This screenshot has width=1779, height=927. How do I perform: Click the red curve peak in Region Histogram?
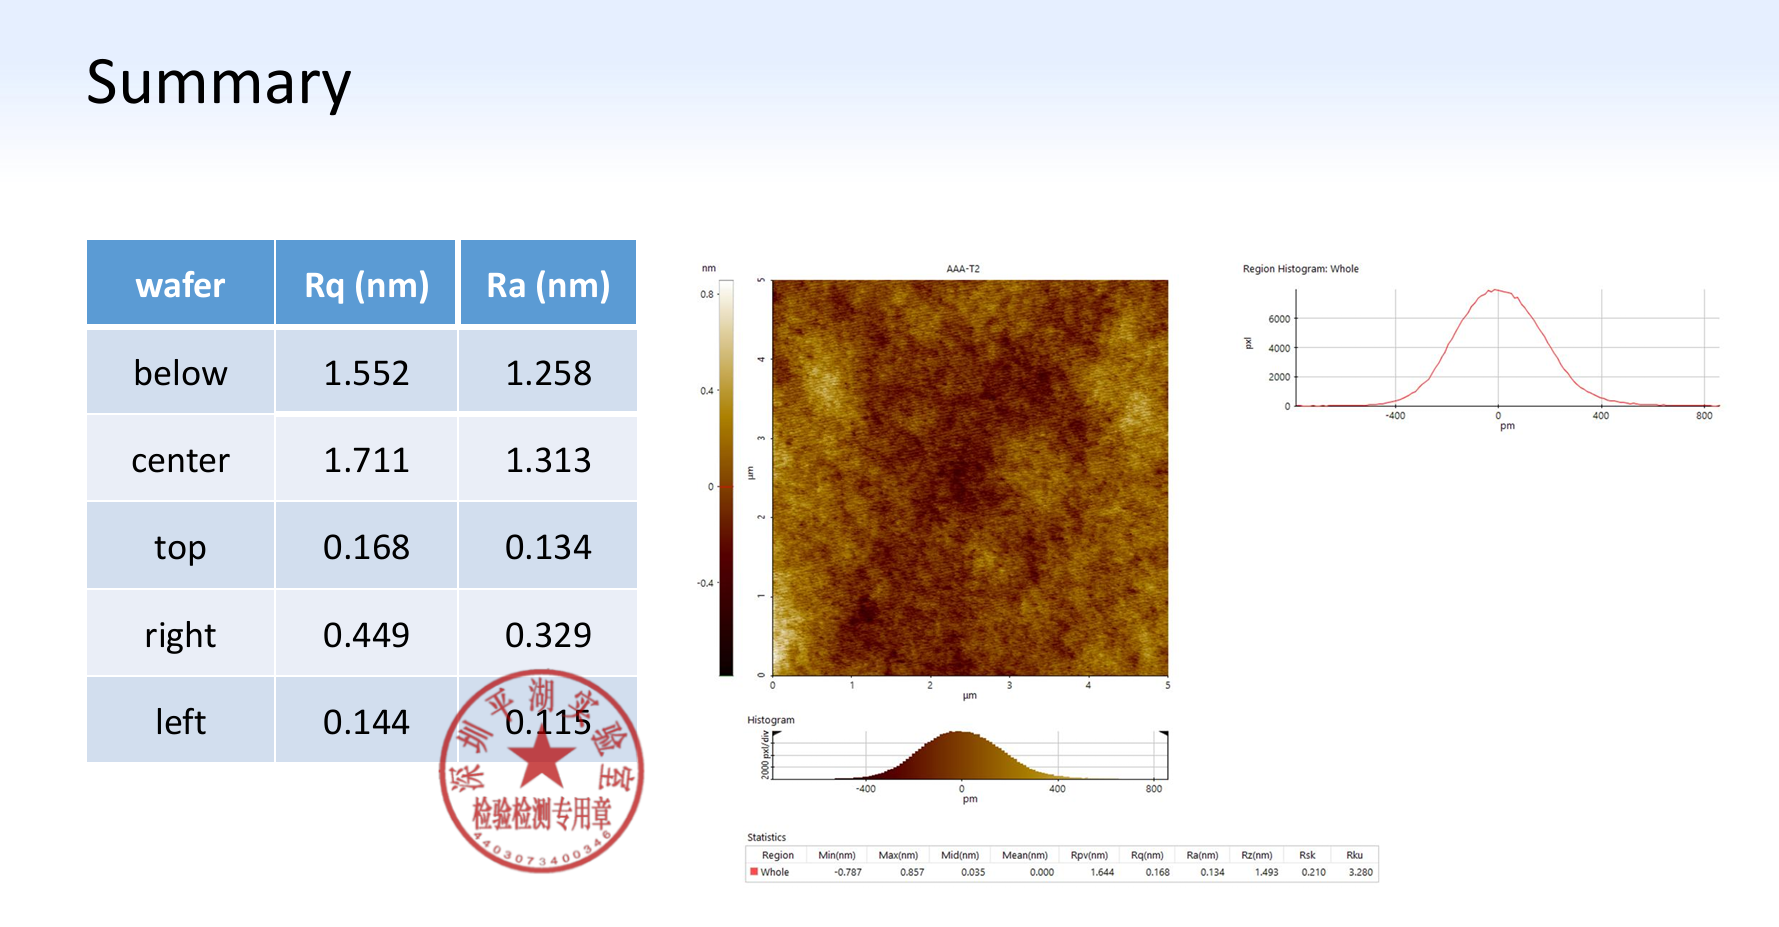(1495, 291)
